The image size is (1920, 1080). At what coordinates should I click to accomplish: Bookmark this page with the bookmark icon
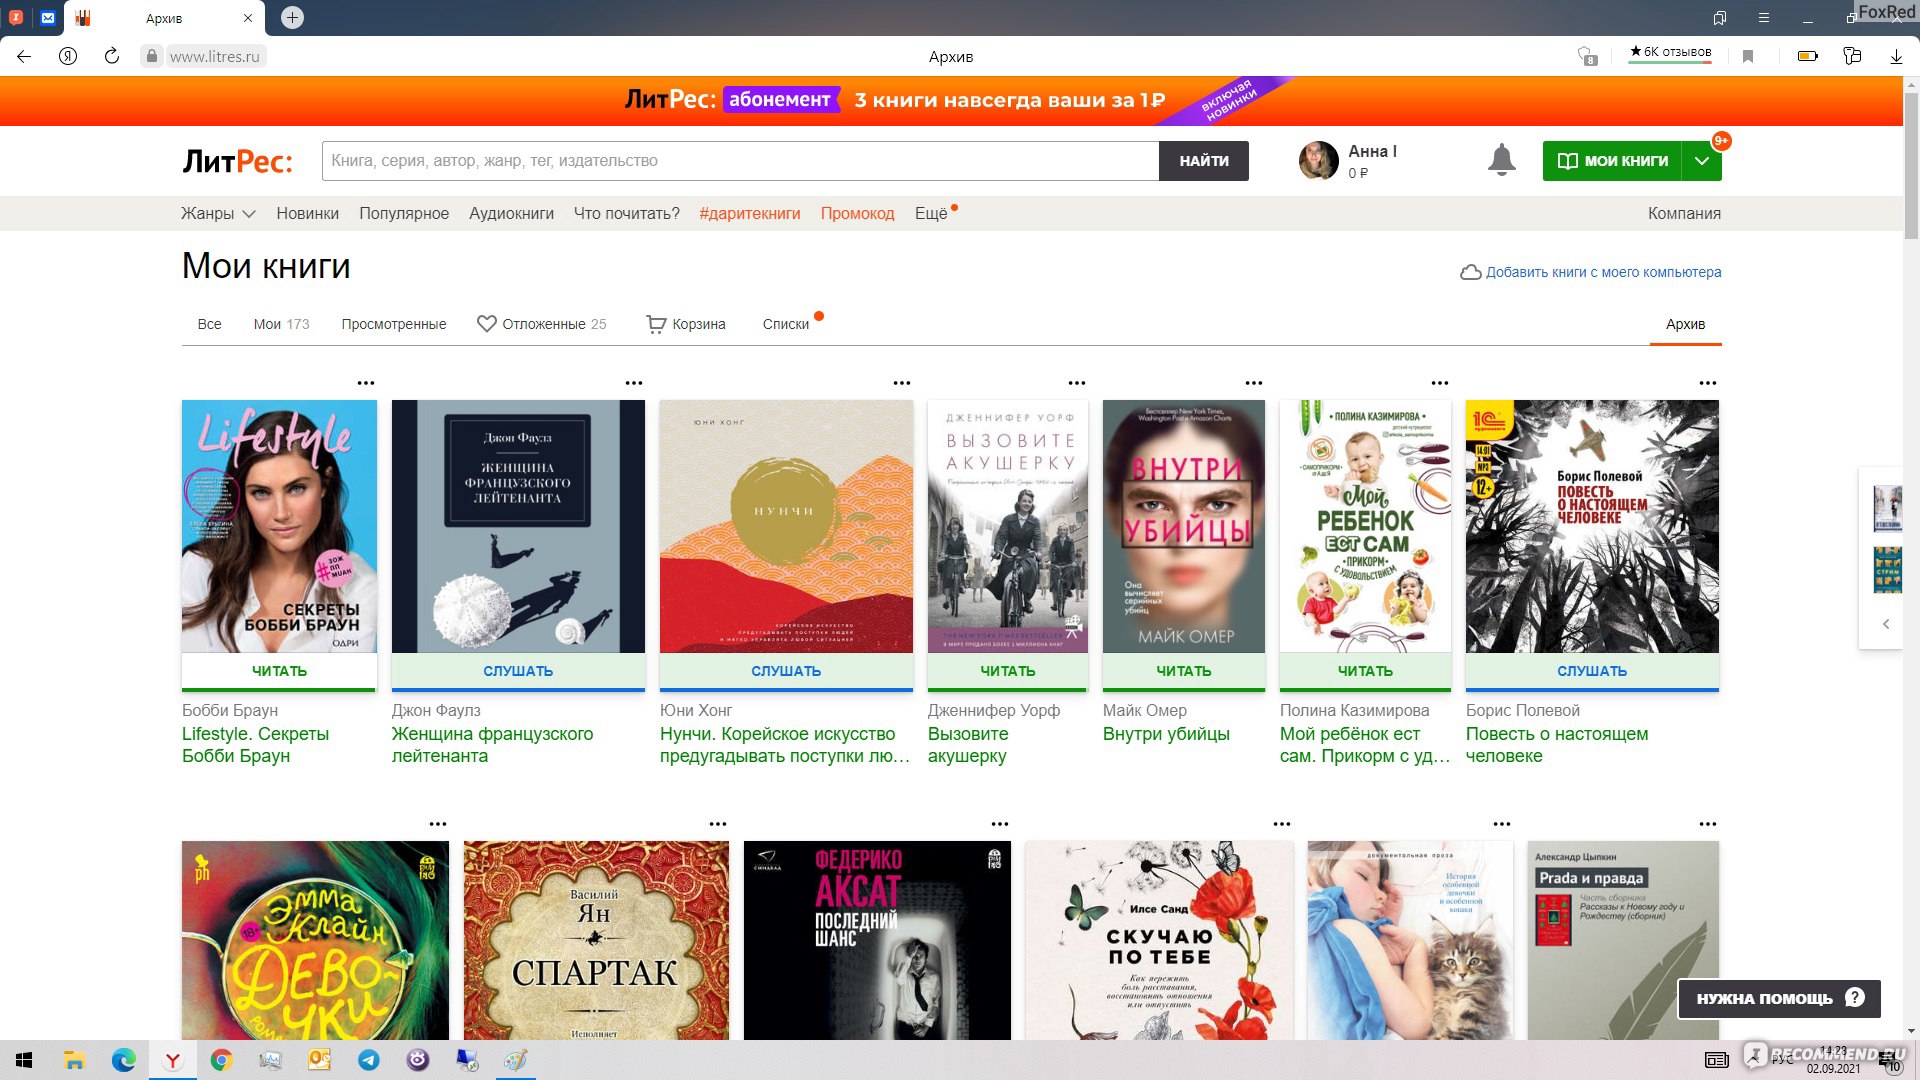pyautogui.click(x=1748, y=56)
